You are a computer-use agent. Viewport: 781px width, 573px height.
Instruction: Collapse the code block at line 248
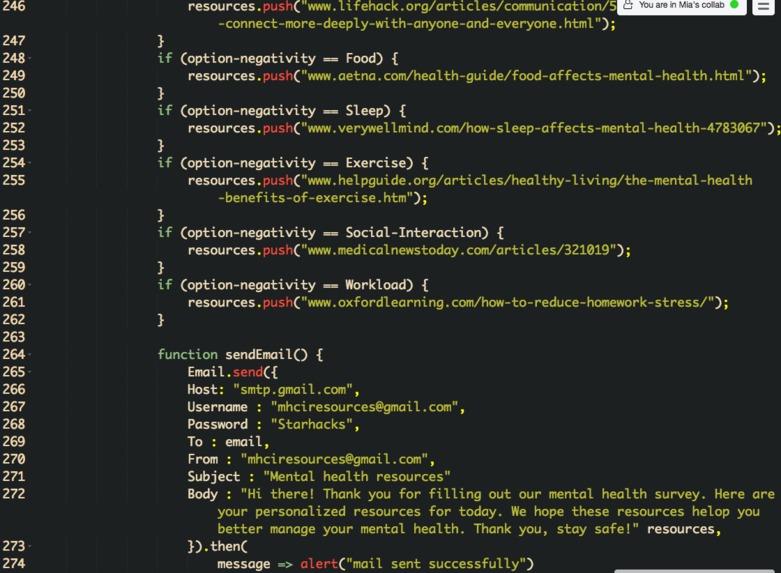pyautogui.click(x=30, y=58)
